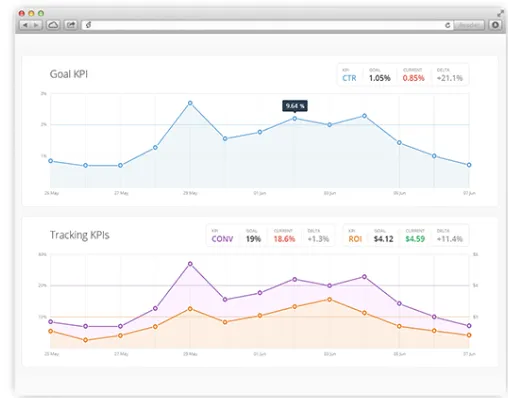Click the blue data point at 07 Jun
Viewport: 508px width, 398px height.
[x=469, y=165]
